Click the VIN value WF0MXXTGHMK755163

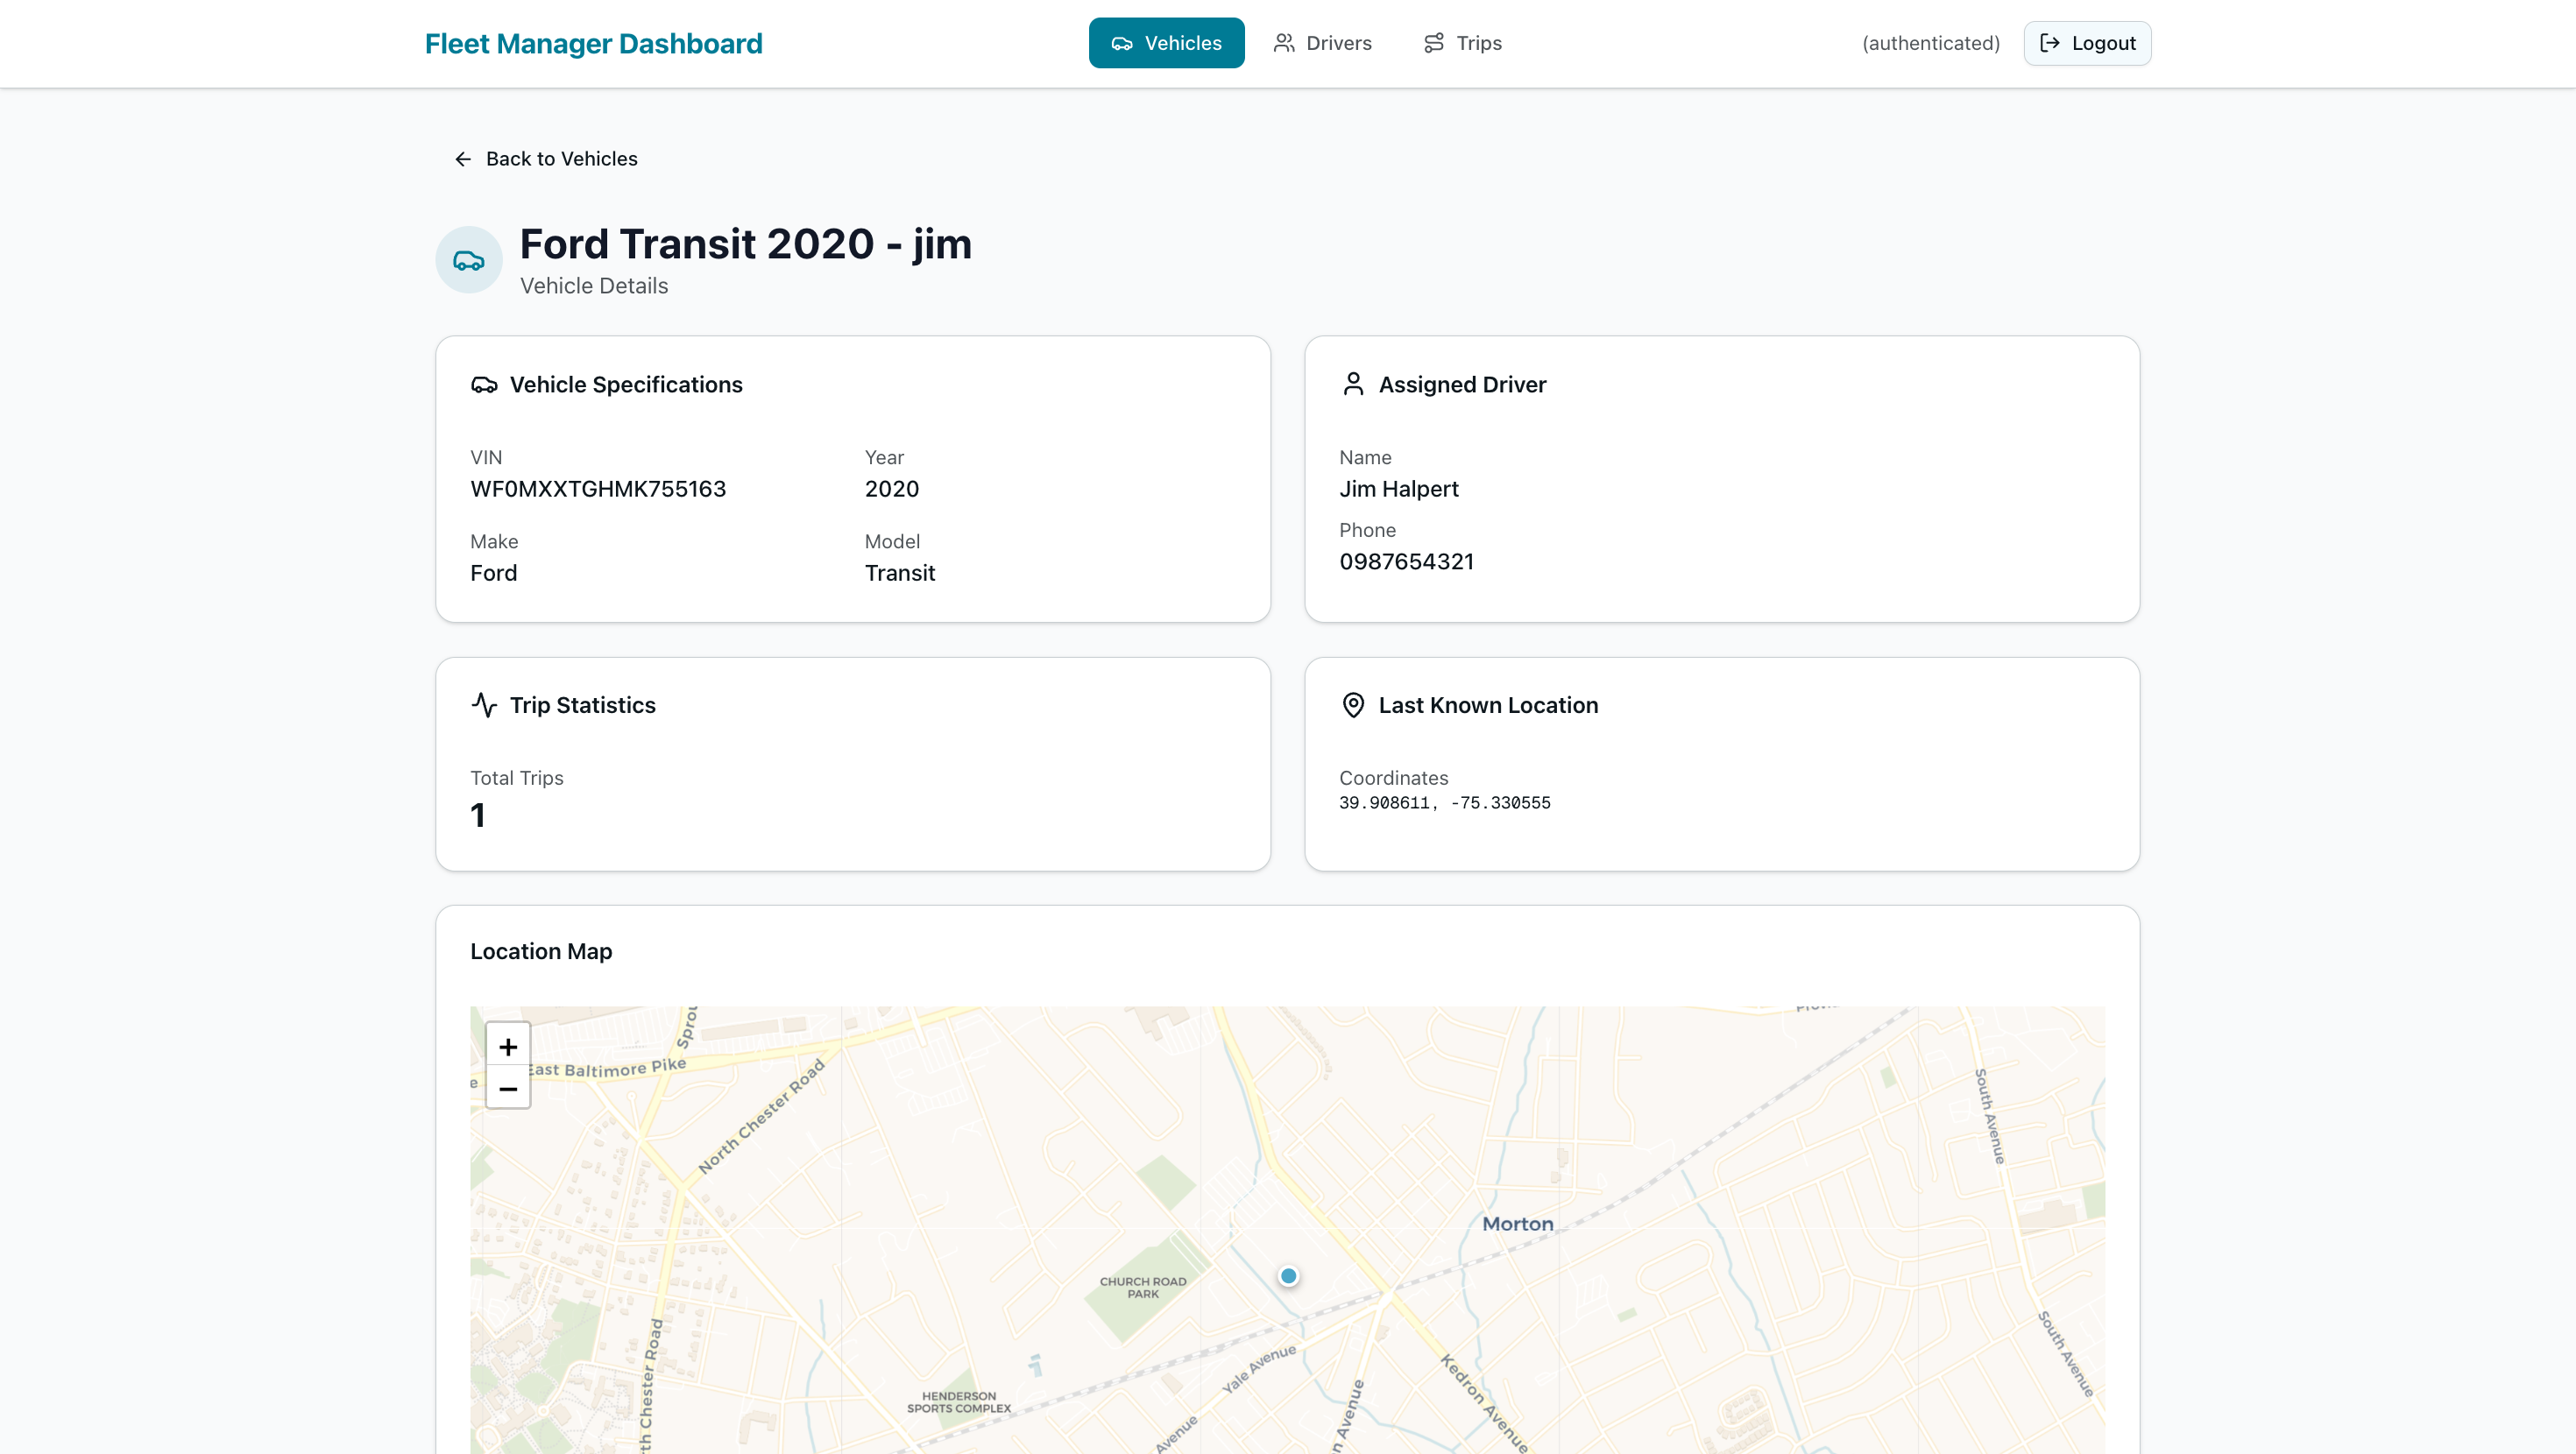point(598,489)
